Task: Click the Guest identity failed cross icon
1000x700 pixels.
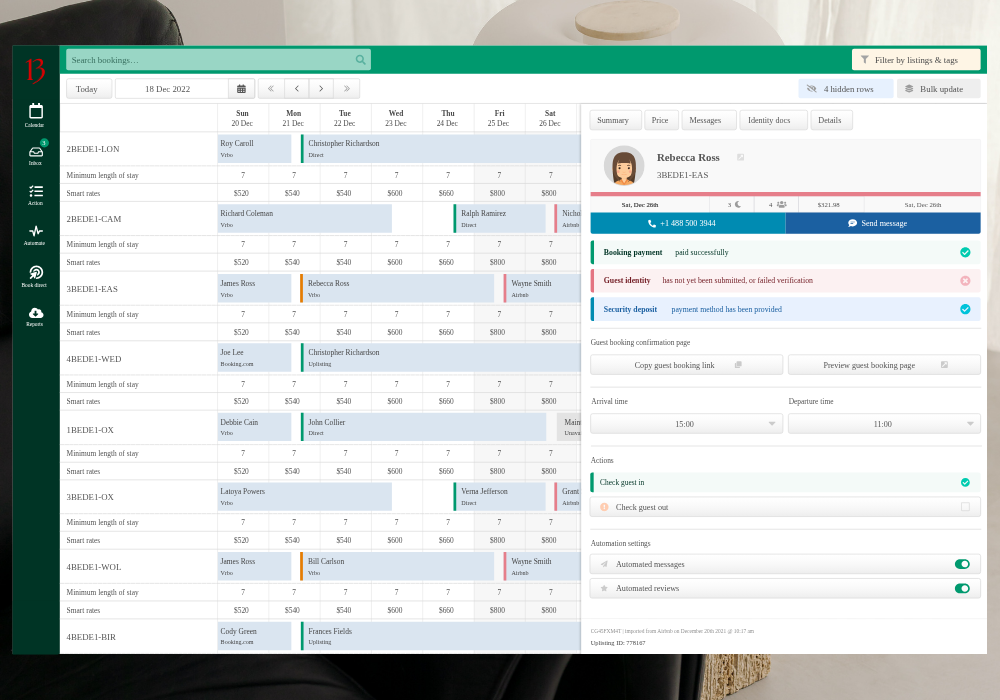Action: [965, 281]
